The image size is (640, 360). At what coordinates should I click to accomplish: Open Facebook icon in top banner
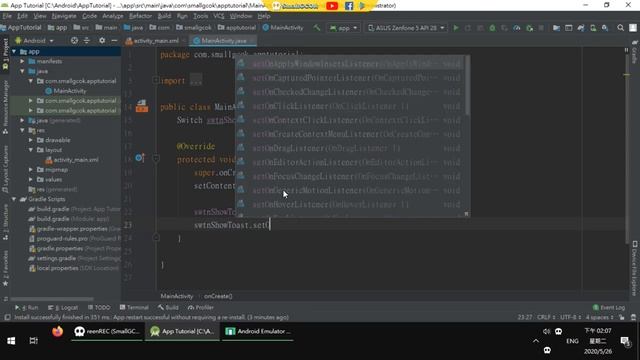pyautogui.click(x=349, y=6)
